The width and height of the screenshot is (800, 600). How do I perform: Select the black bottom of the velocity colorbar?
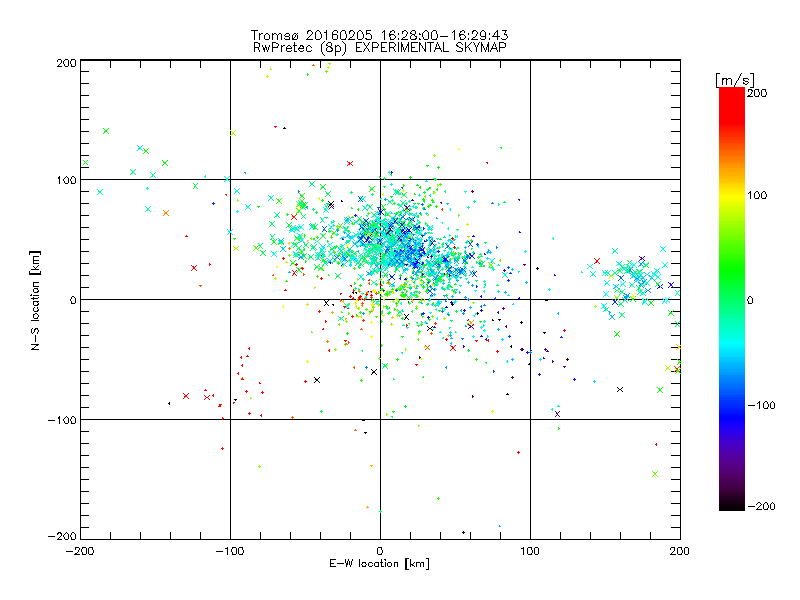[x=732, y=505]
